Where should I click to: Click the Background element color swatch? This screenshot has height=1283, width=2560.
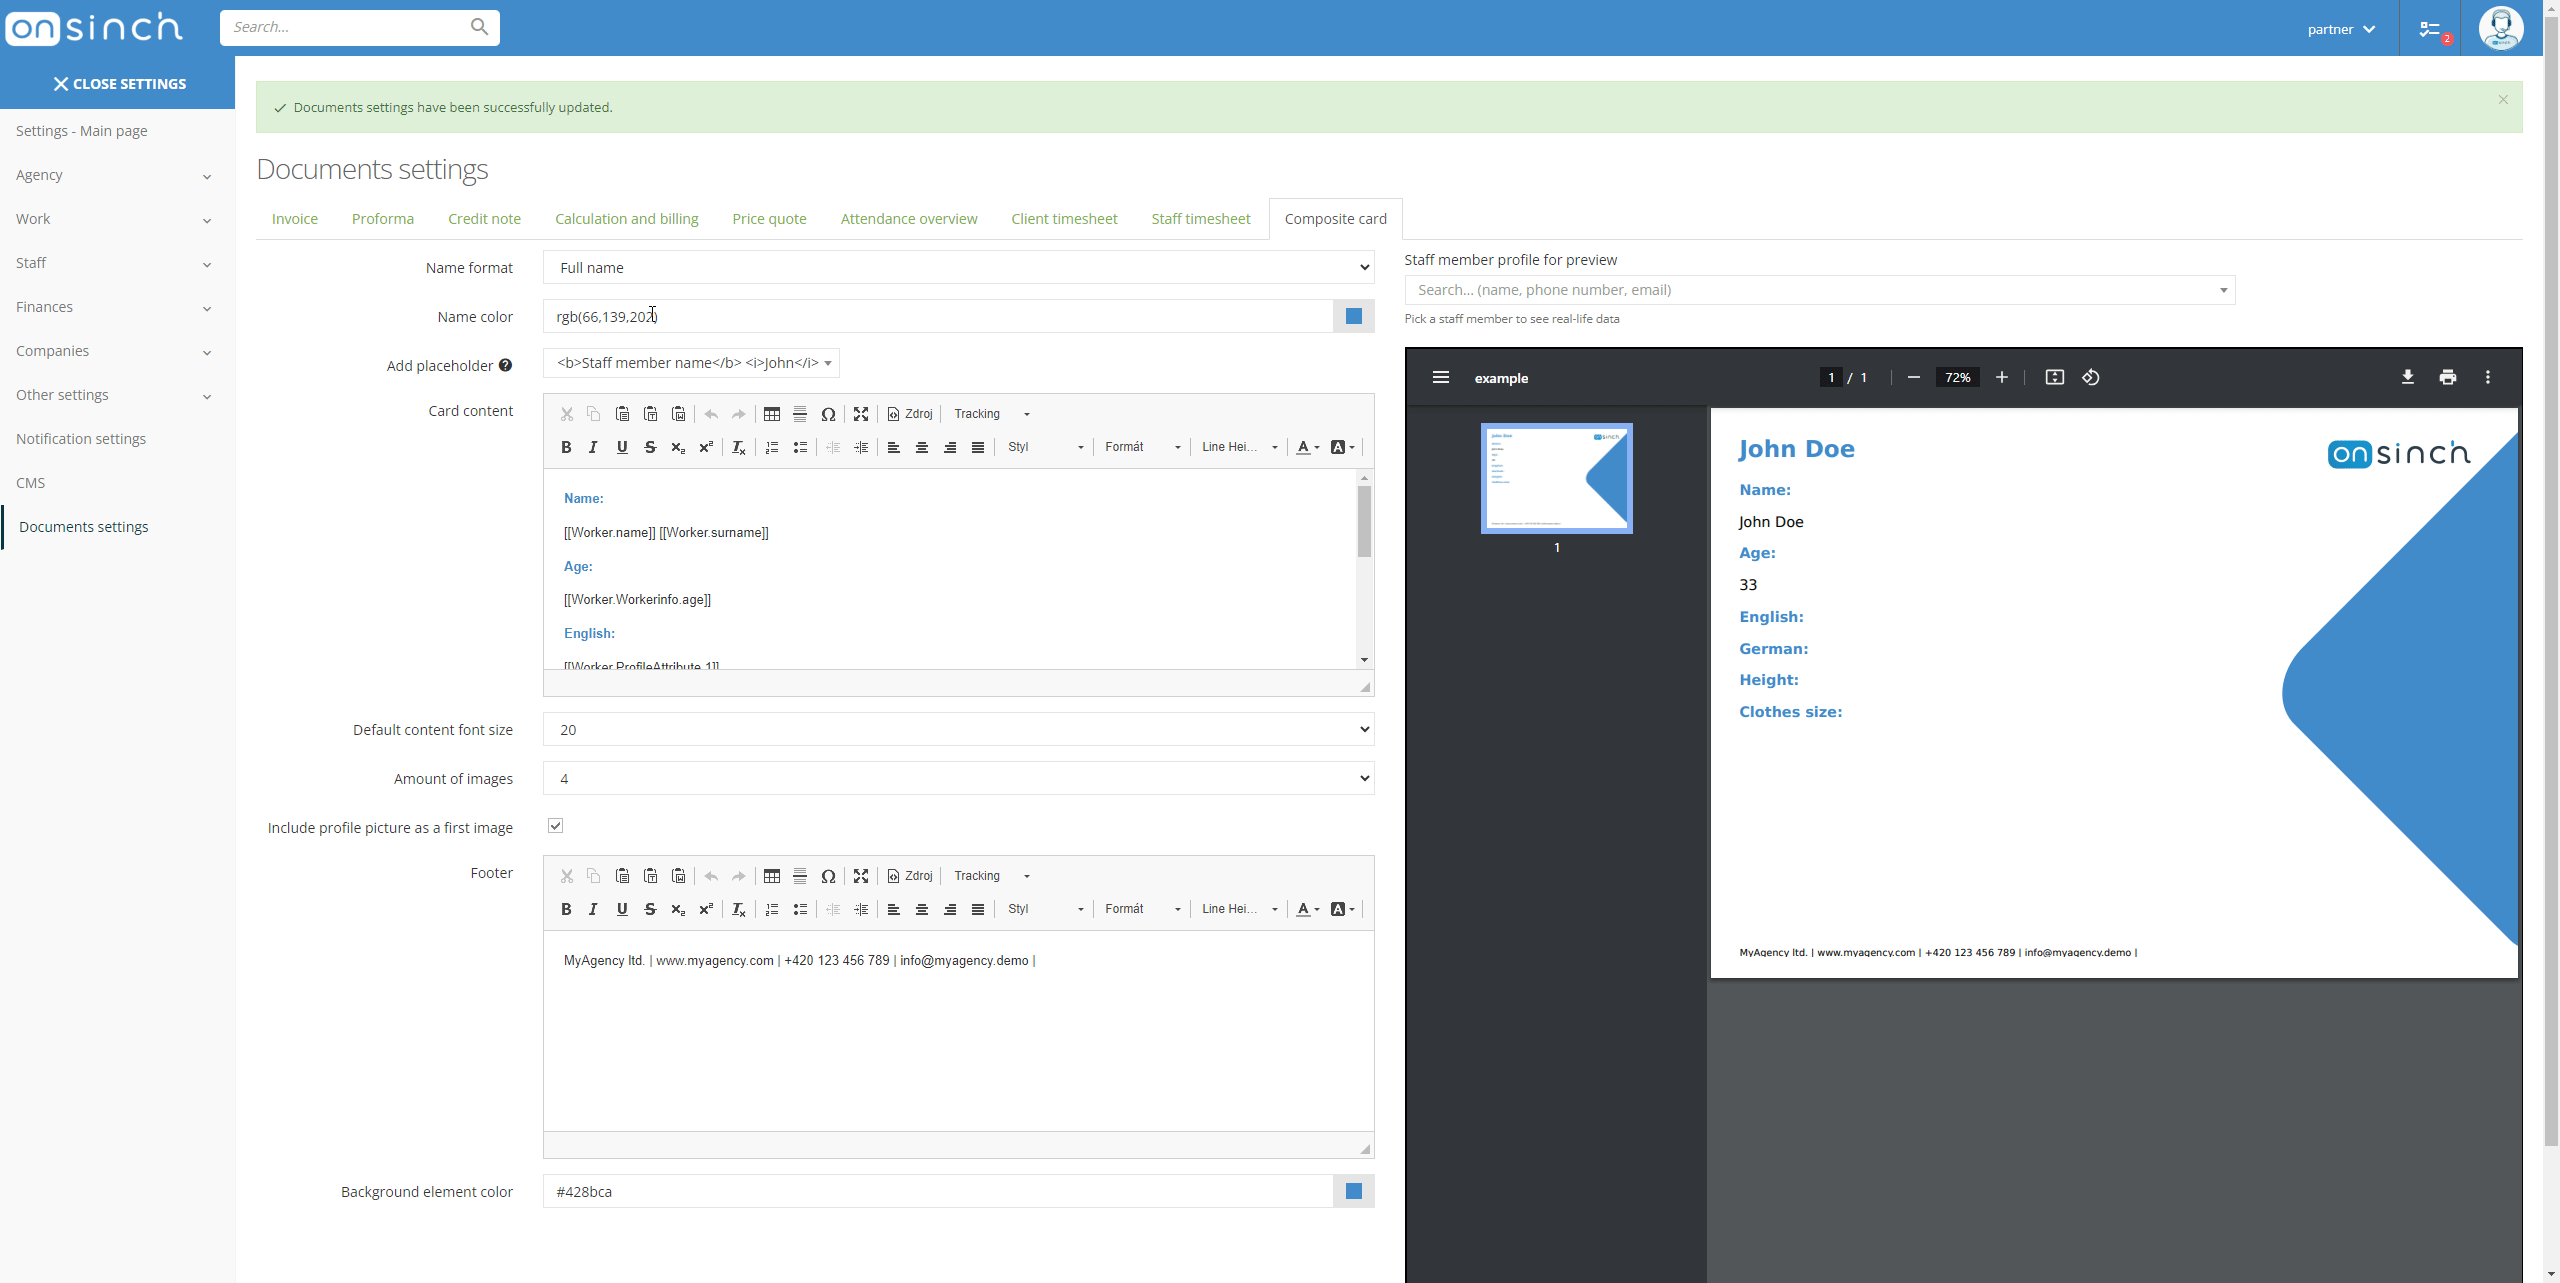pos(1353,1191)
